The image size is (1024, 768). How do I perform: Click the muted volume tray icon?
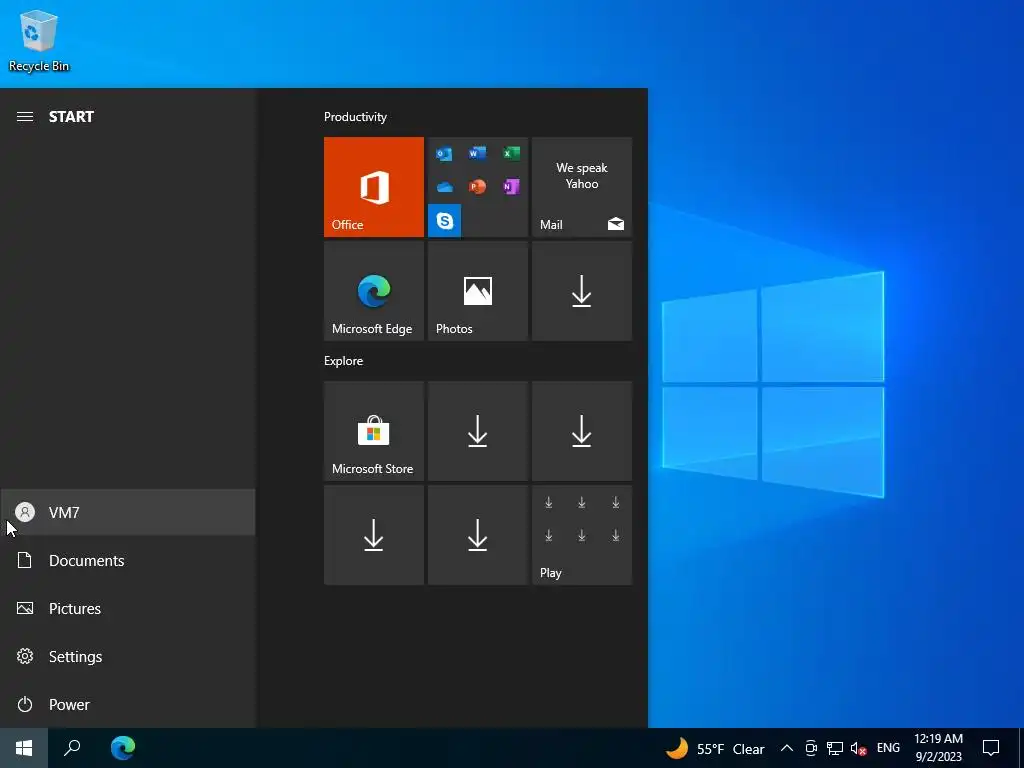[x=858, y=748]
